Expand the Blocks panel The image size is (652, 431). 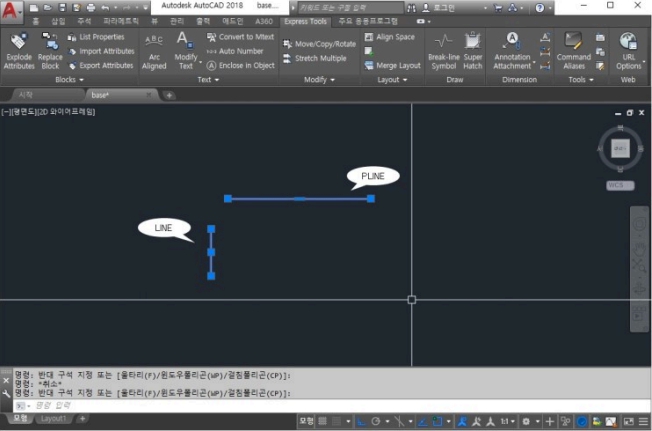coord(69,79)
